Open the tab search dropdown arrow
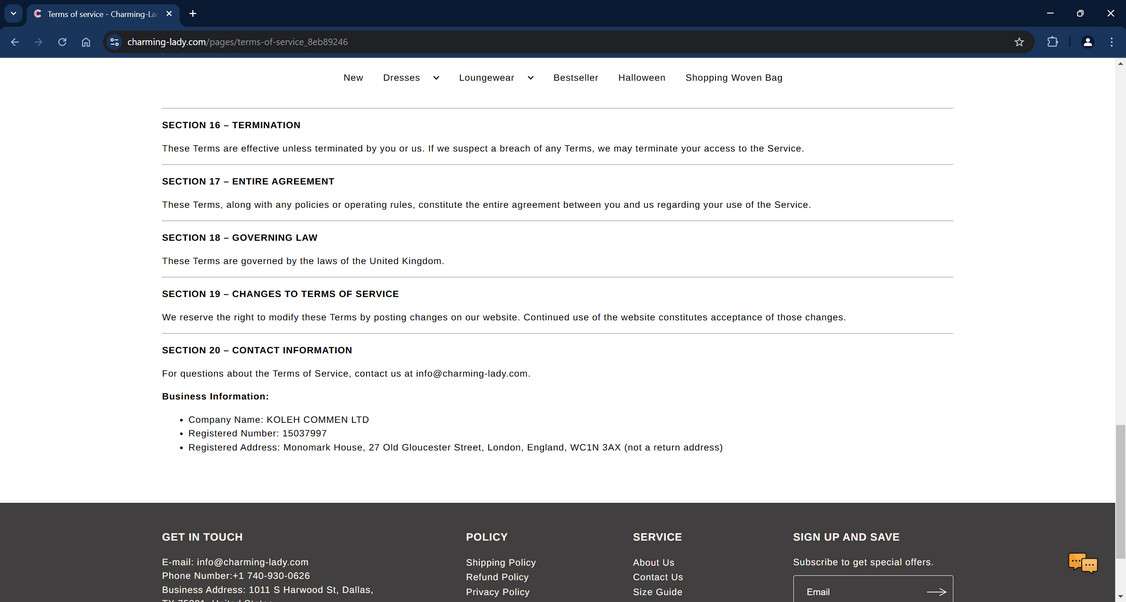 13,14
